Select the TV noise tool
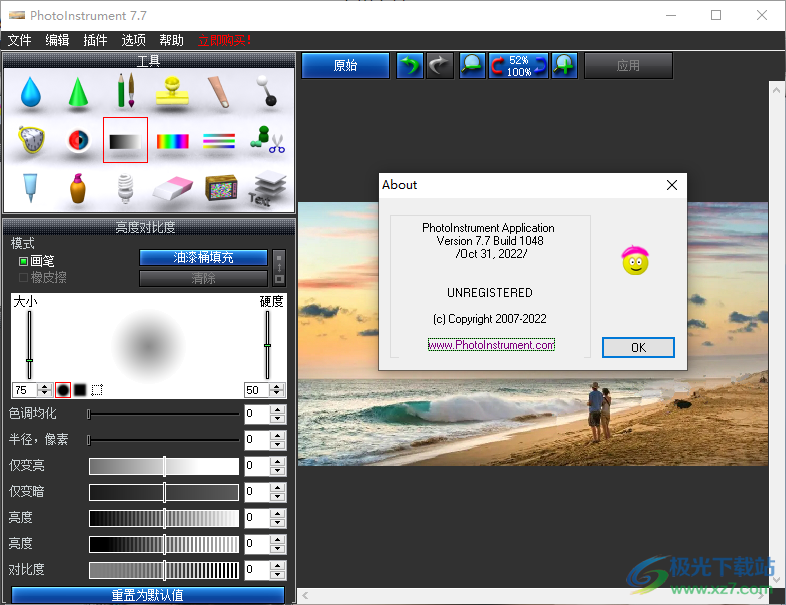 [221, 188]
